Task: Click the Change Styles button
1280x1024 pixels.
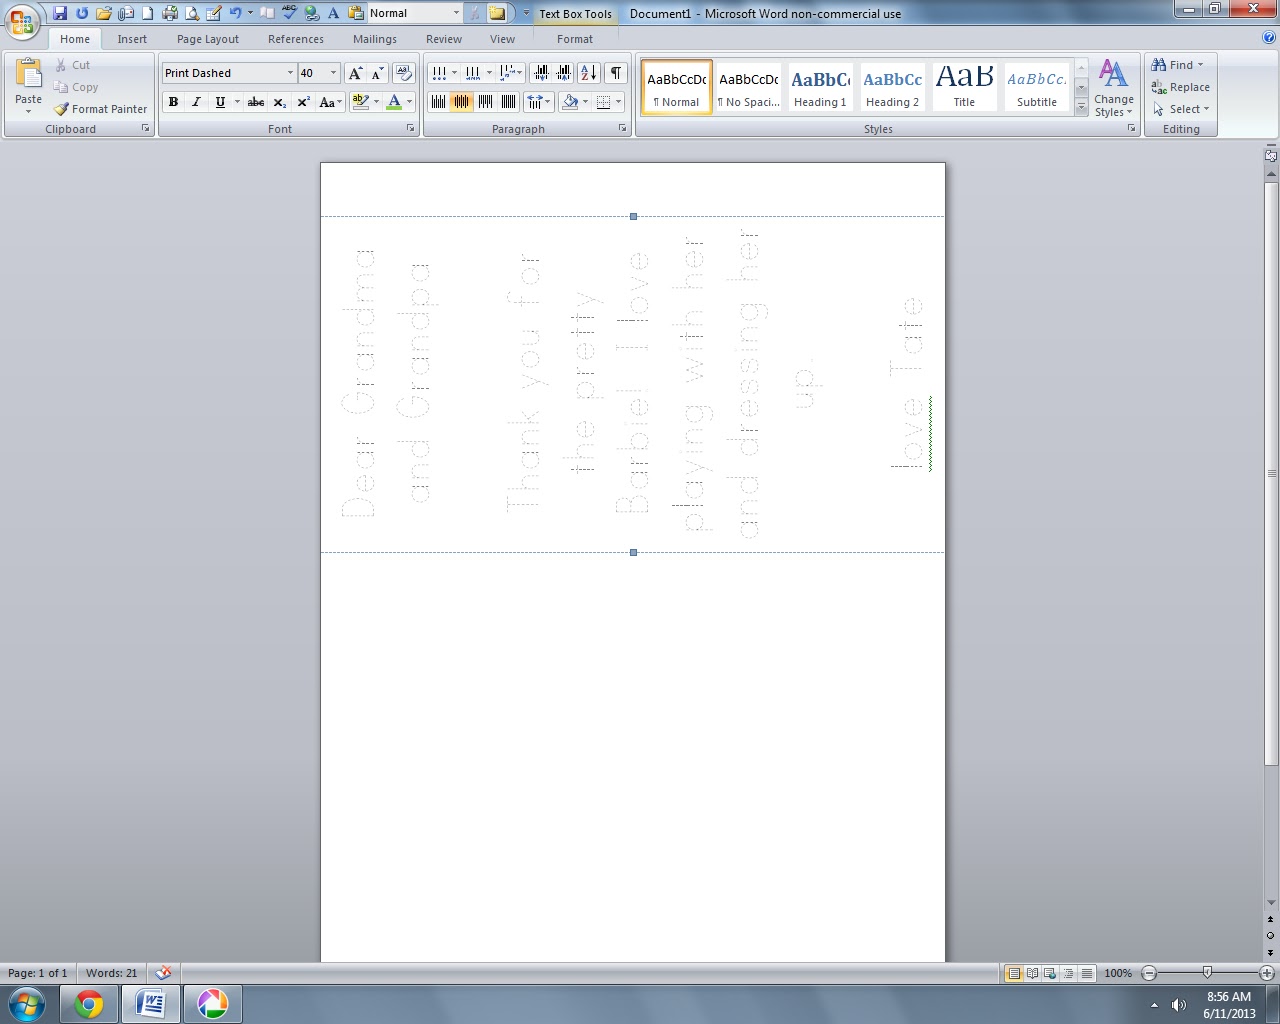Action: (1114, 88)
